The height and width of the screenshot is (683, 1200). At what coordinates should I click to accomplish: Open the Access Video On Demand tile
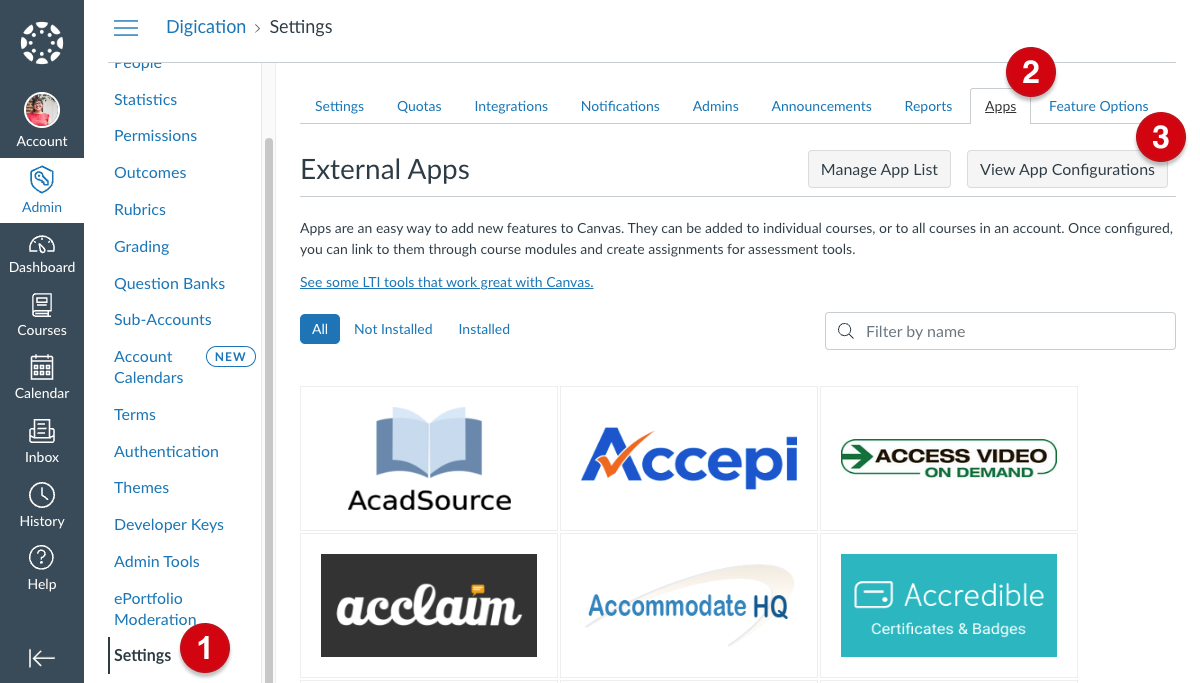[x=949, y=458]
